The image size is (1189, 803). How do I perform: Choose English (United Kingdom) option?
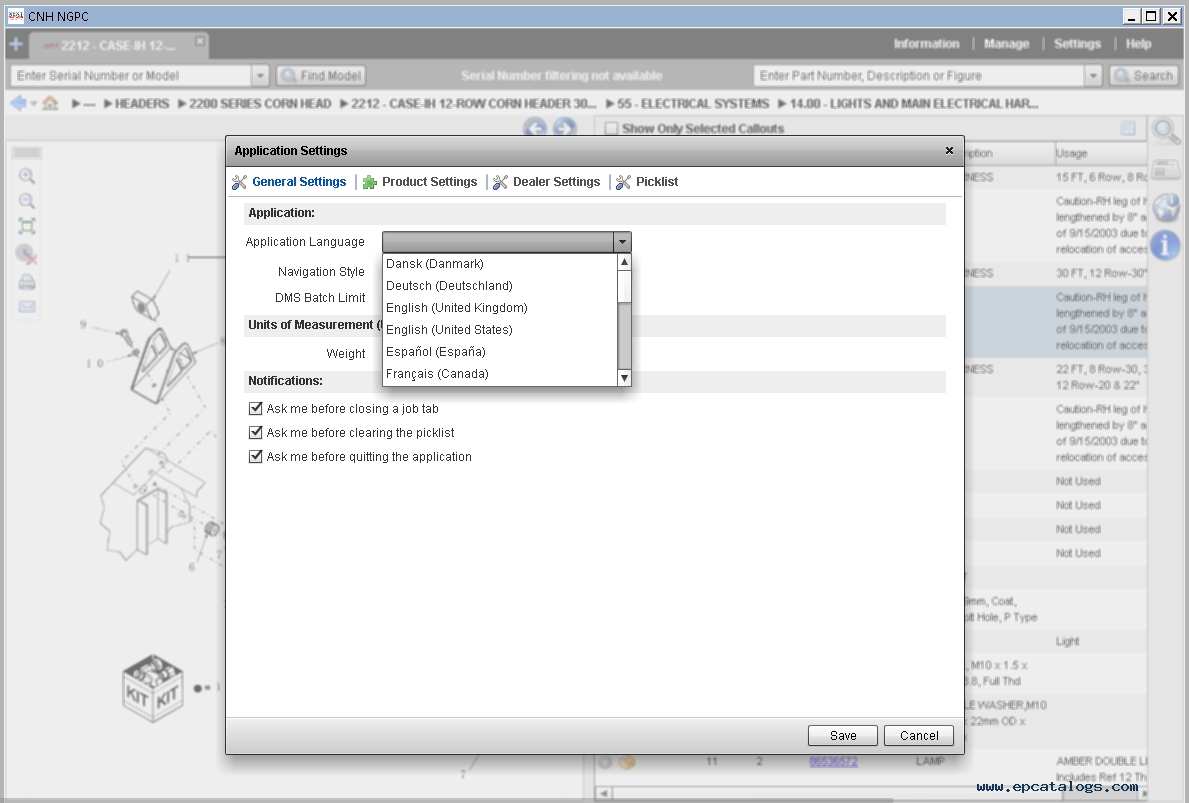pos(500,308)
